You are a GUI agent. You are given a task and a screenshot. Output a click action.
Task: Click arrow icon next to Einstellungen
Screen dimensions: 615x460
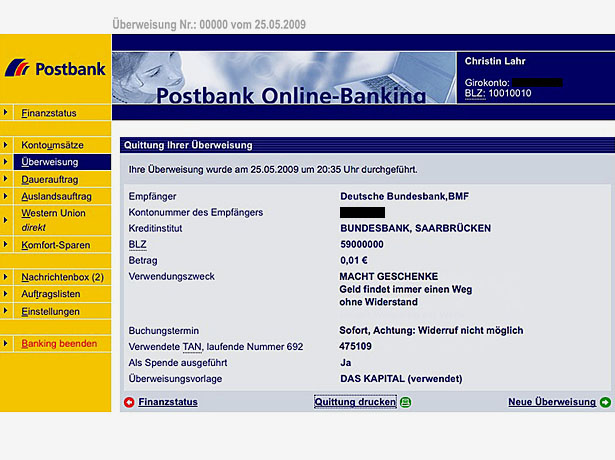(7, 311)
